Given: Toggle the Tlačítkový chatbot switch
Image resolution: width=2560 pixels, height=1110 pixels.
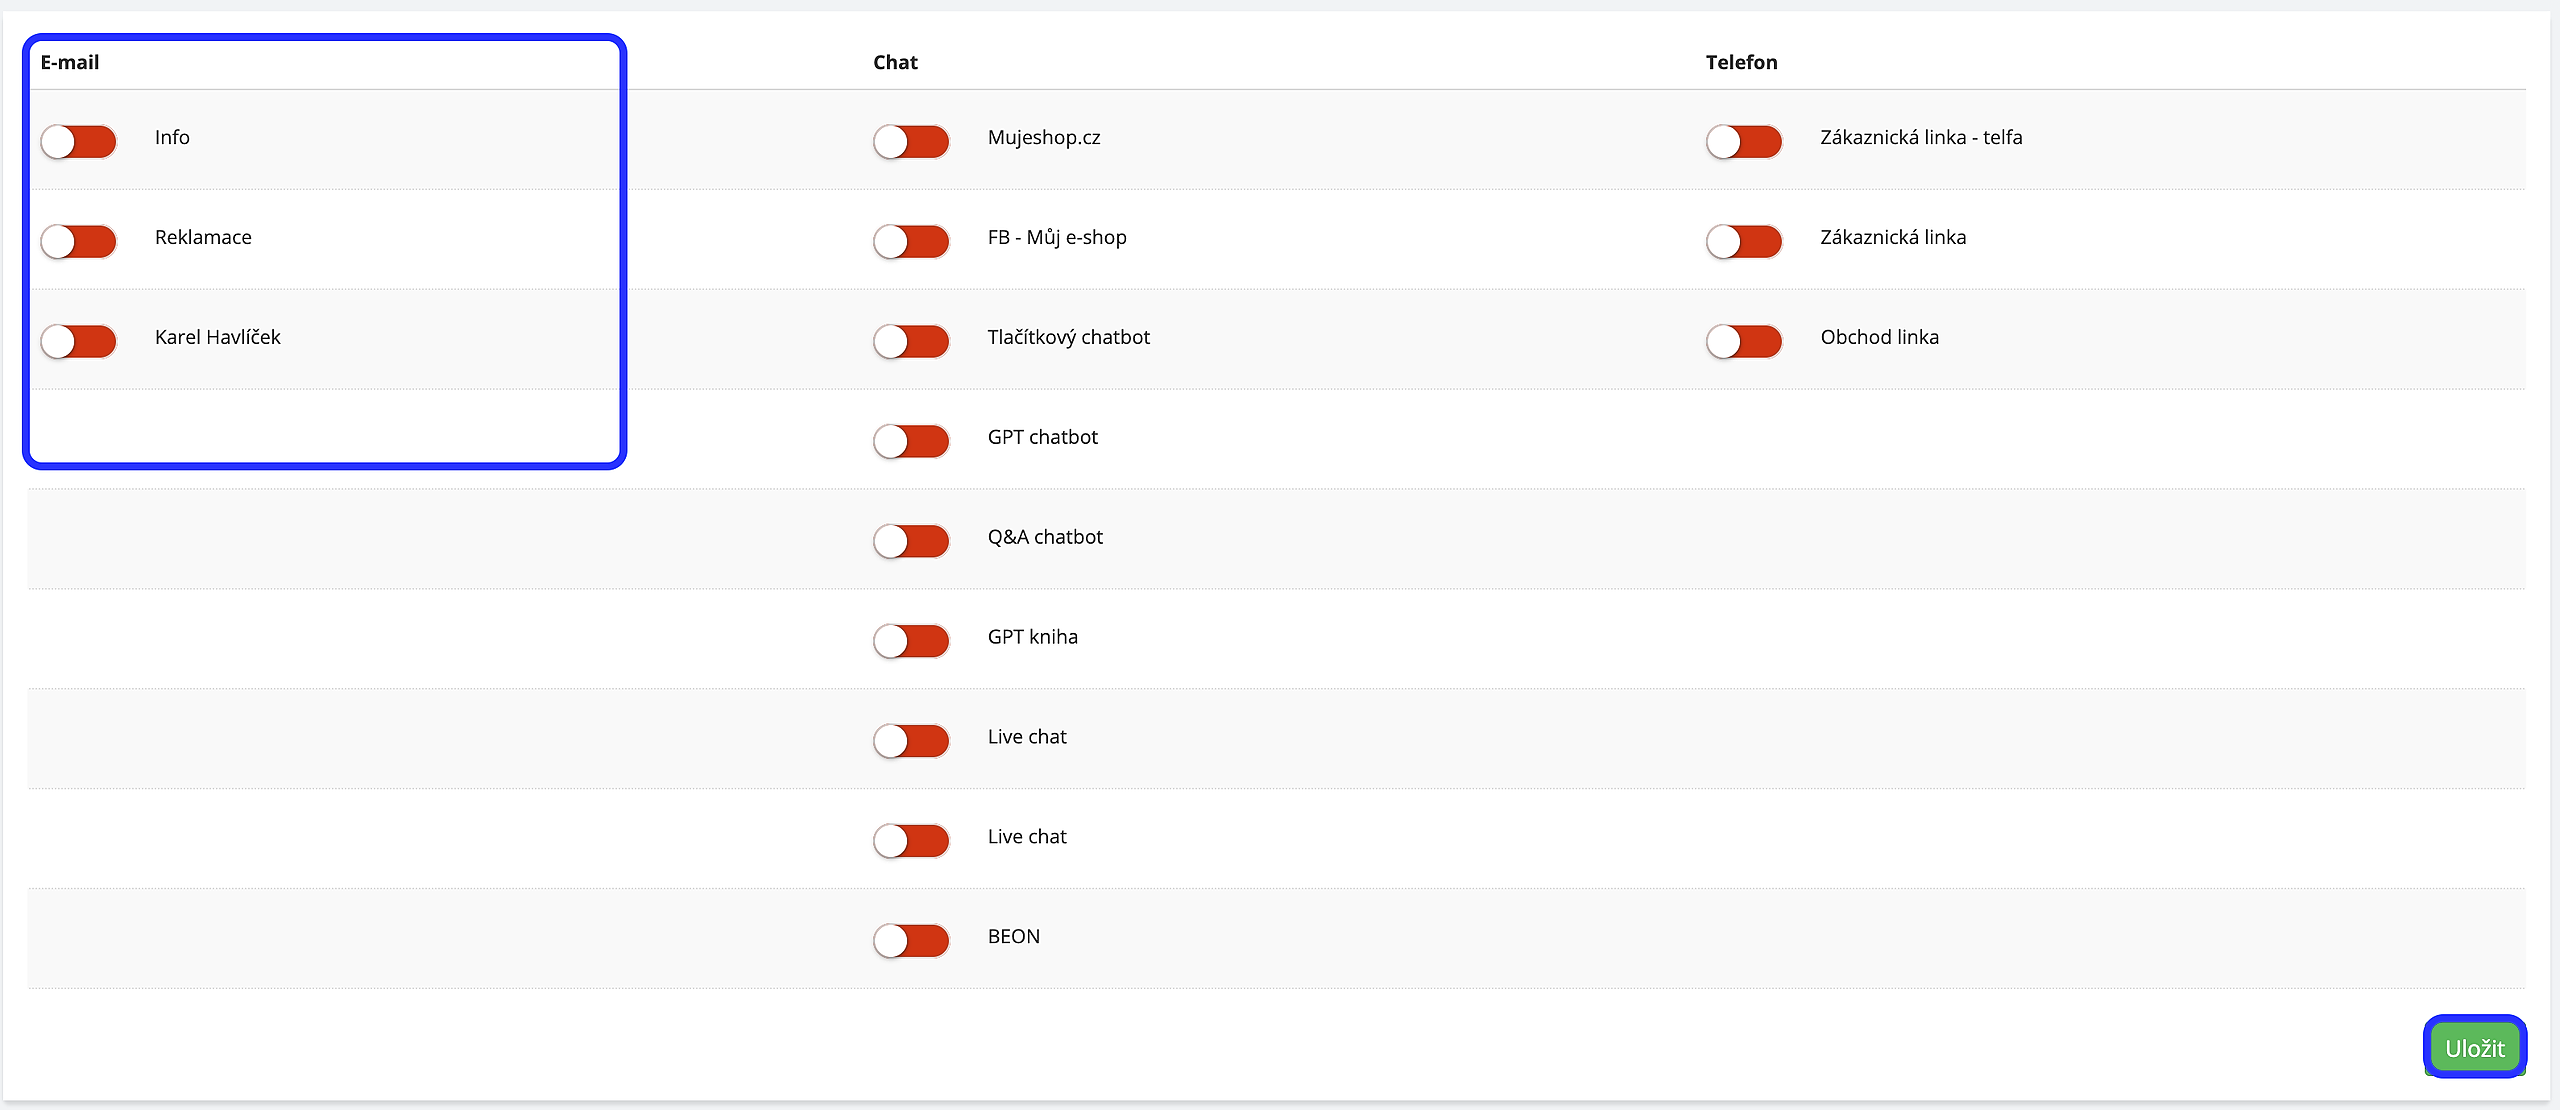Looking at the screenshot, I should (x=911, y=341).
